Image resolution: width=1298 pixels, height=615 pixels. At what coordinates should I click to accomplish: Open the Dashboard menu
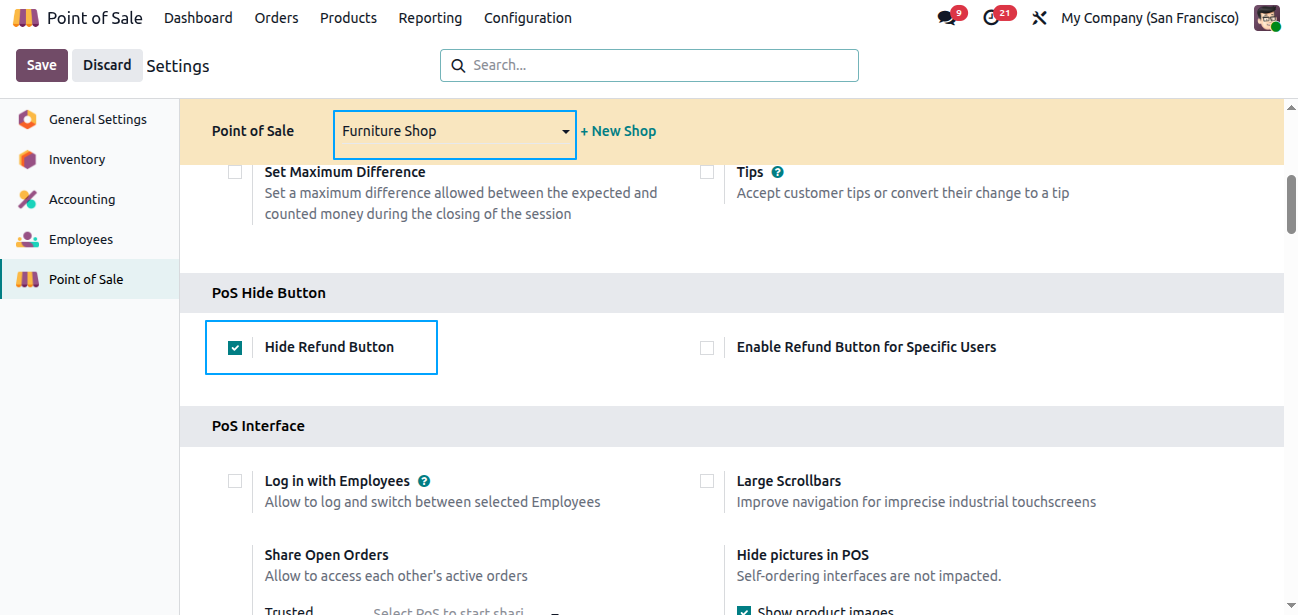[x=198, y=18]
